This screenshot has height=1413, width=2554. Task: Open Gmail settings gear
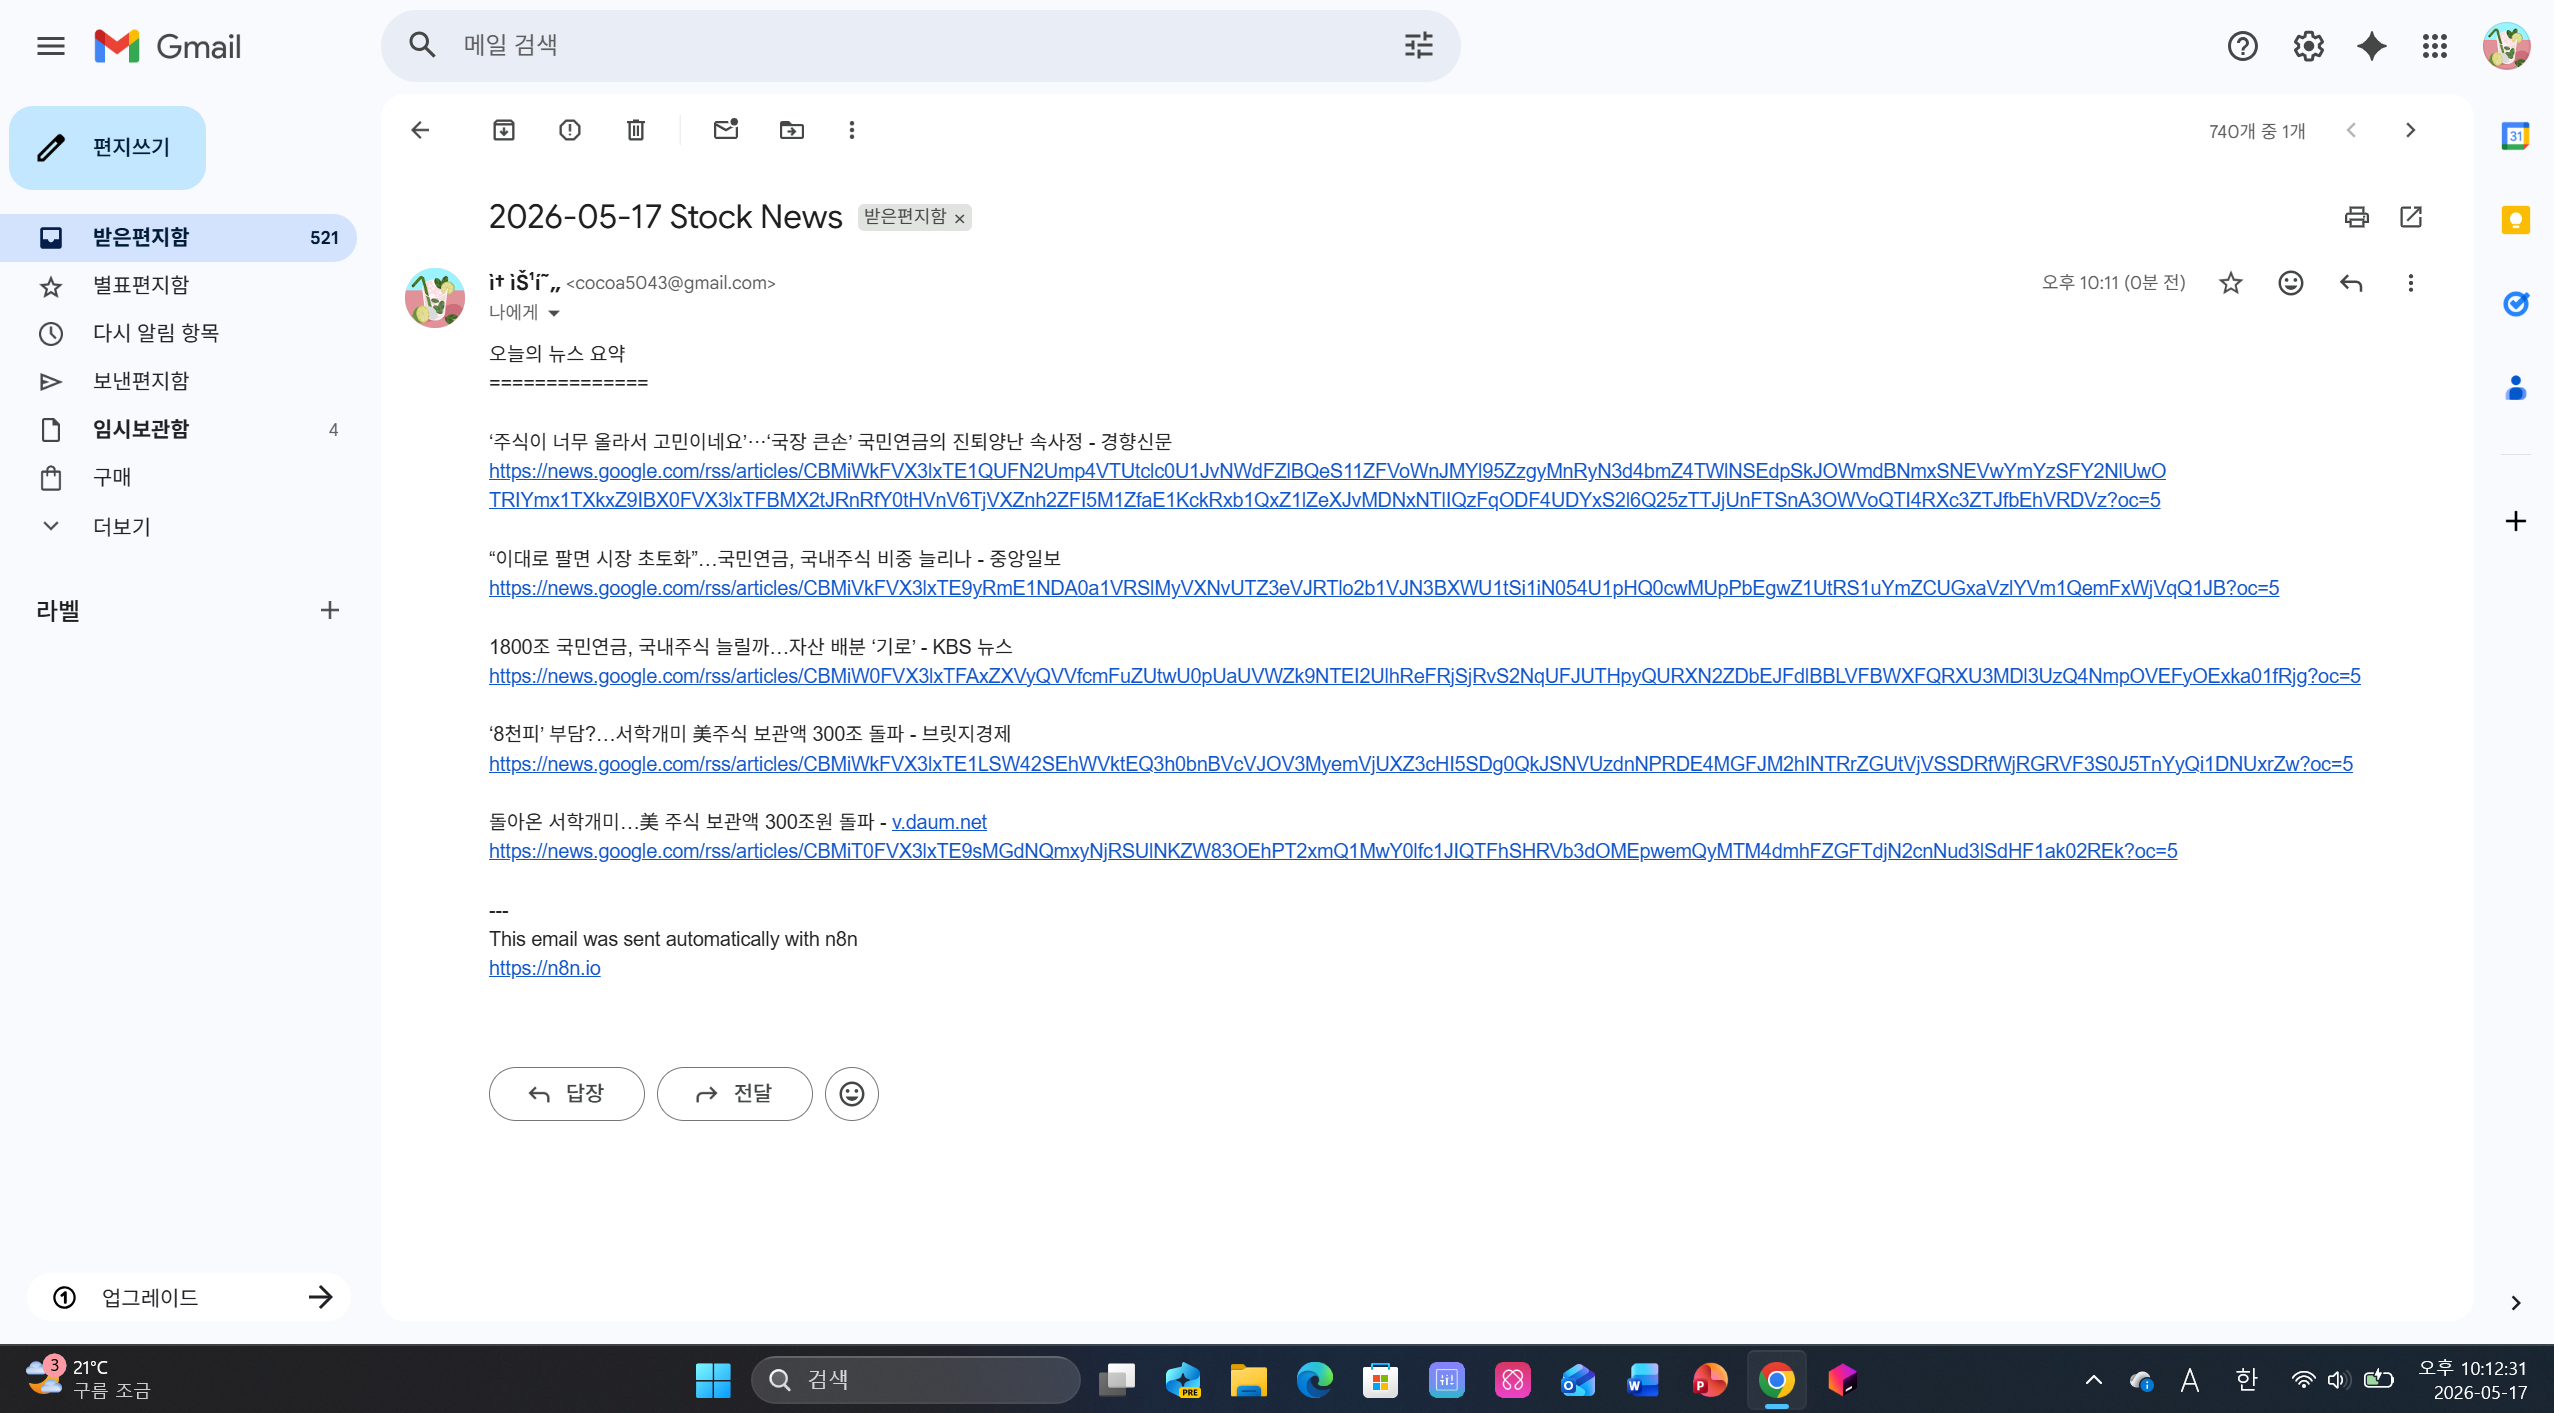click(x=2308, y=46)
